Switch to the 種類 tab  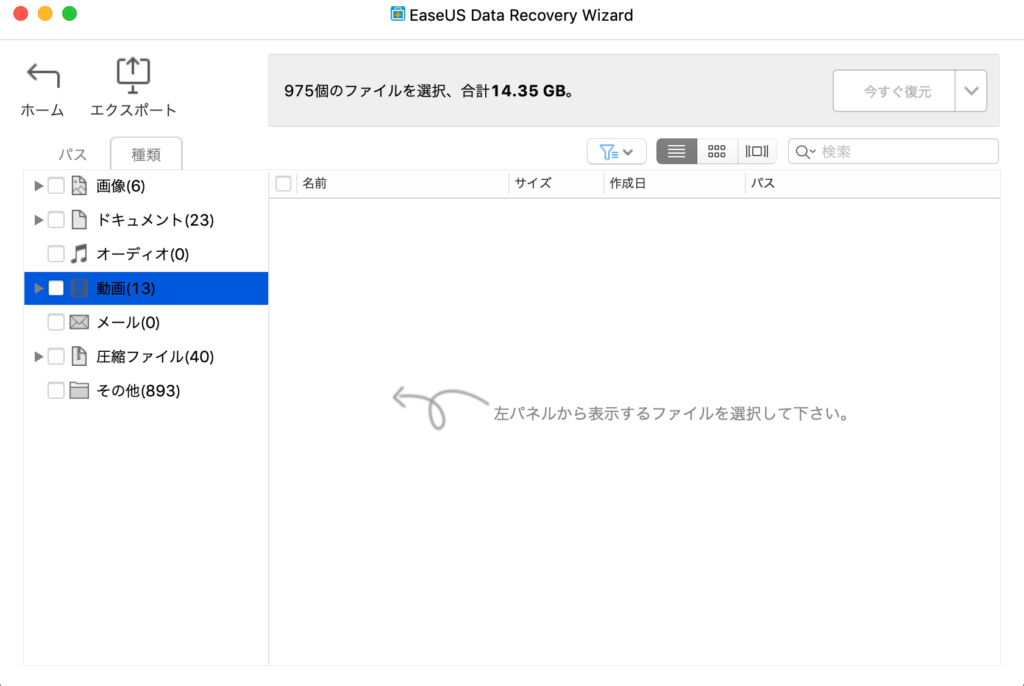146,154
